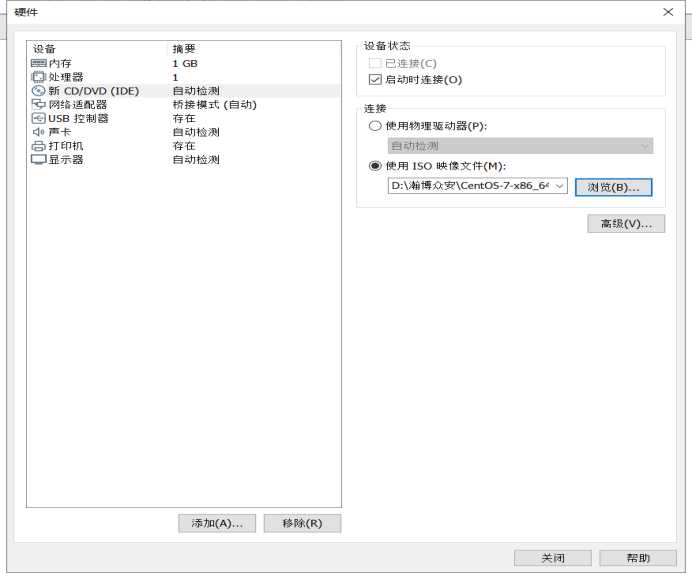Click the 关闭 close button
This screenshot has height=578, width=692.
click(x=553, y=558)
